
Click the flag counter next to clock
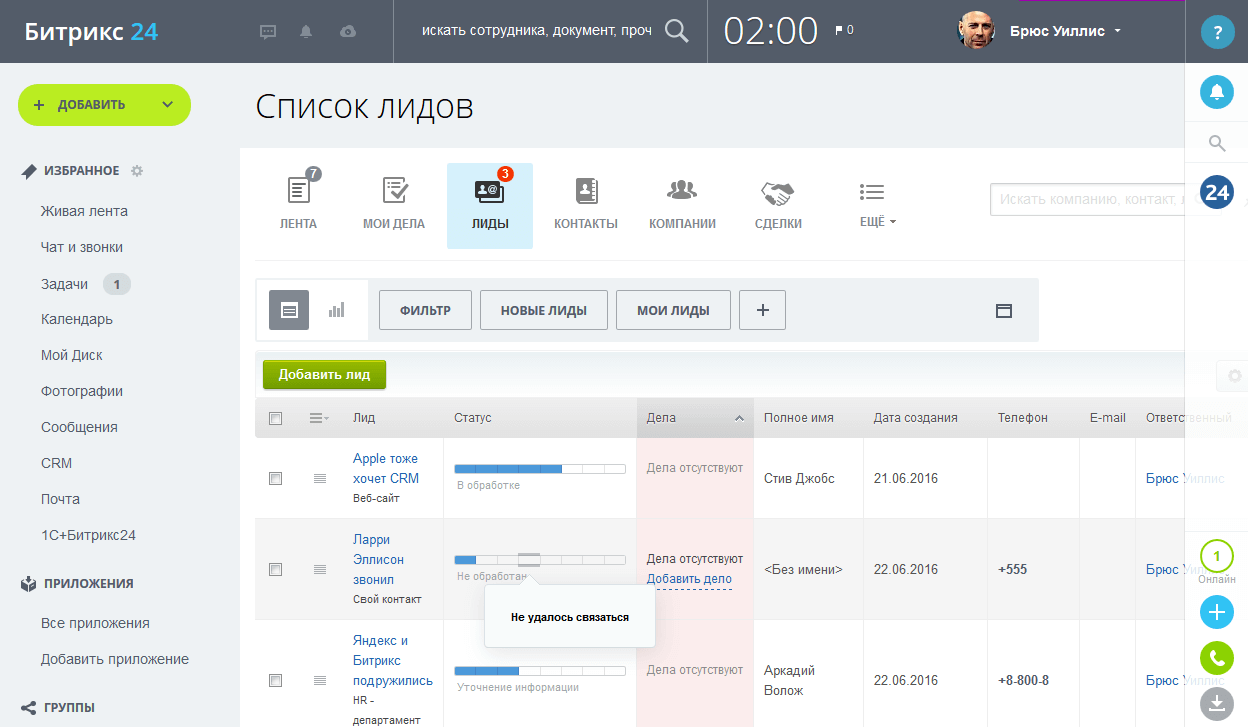(844, 30)
